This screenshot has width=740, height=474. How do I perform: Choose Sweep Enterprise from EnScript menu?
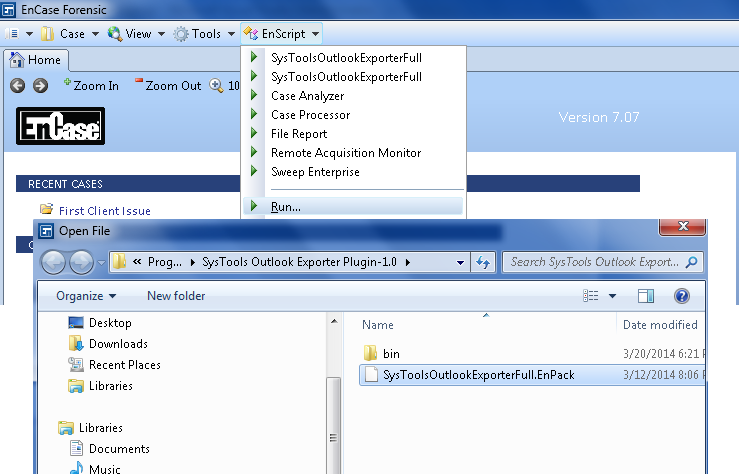point(315,172)
